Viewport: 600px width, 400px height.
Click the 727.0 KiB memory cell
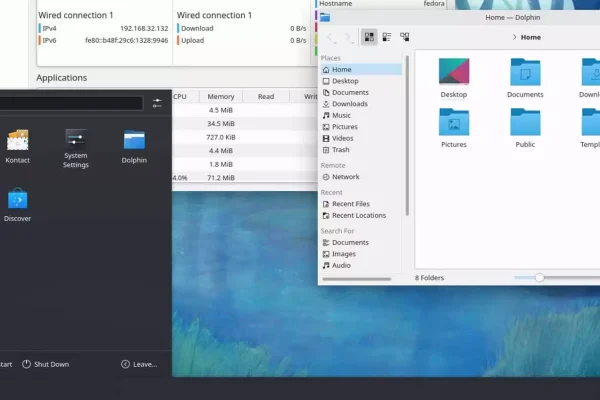[x=221, y=137]
